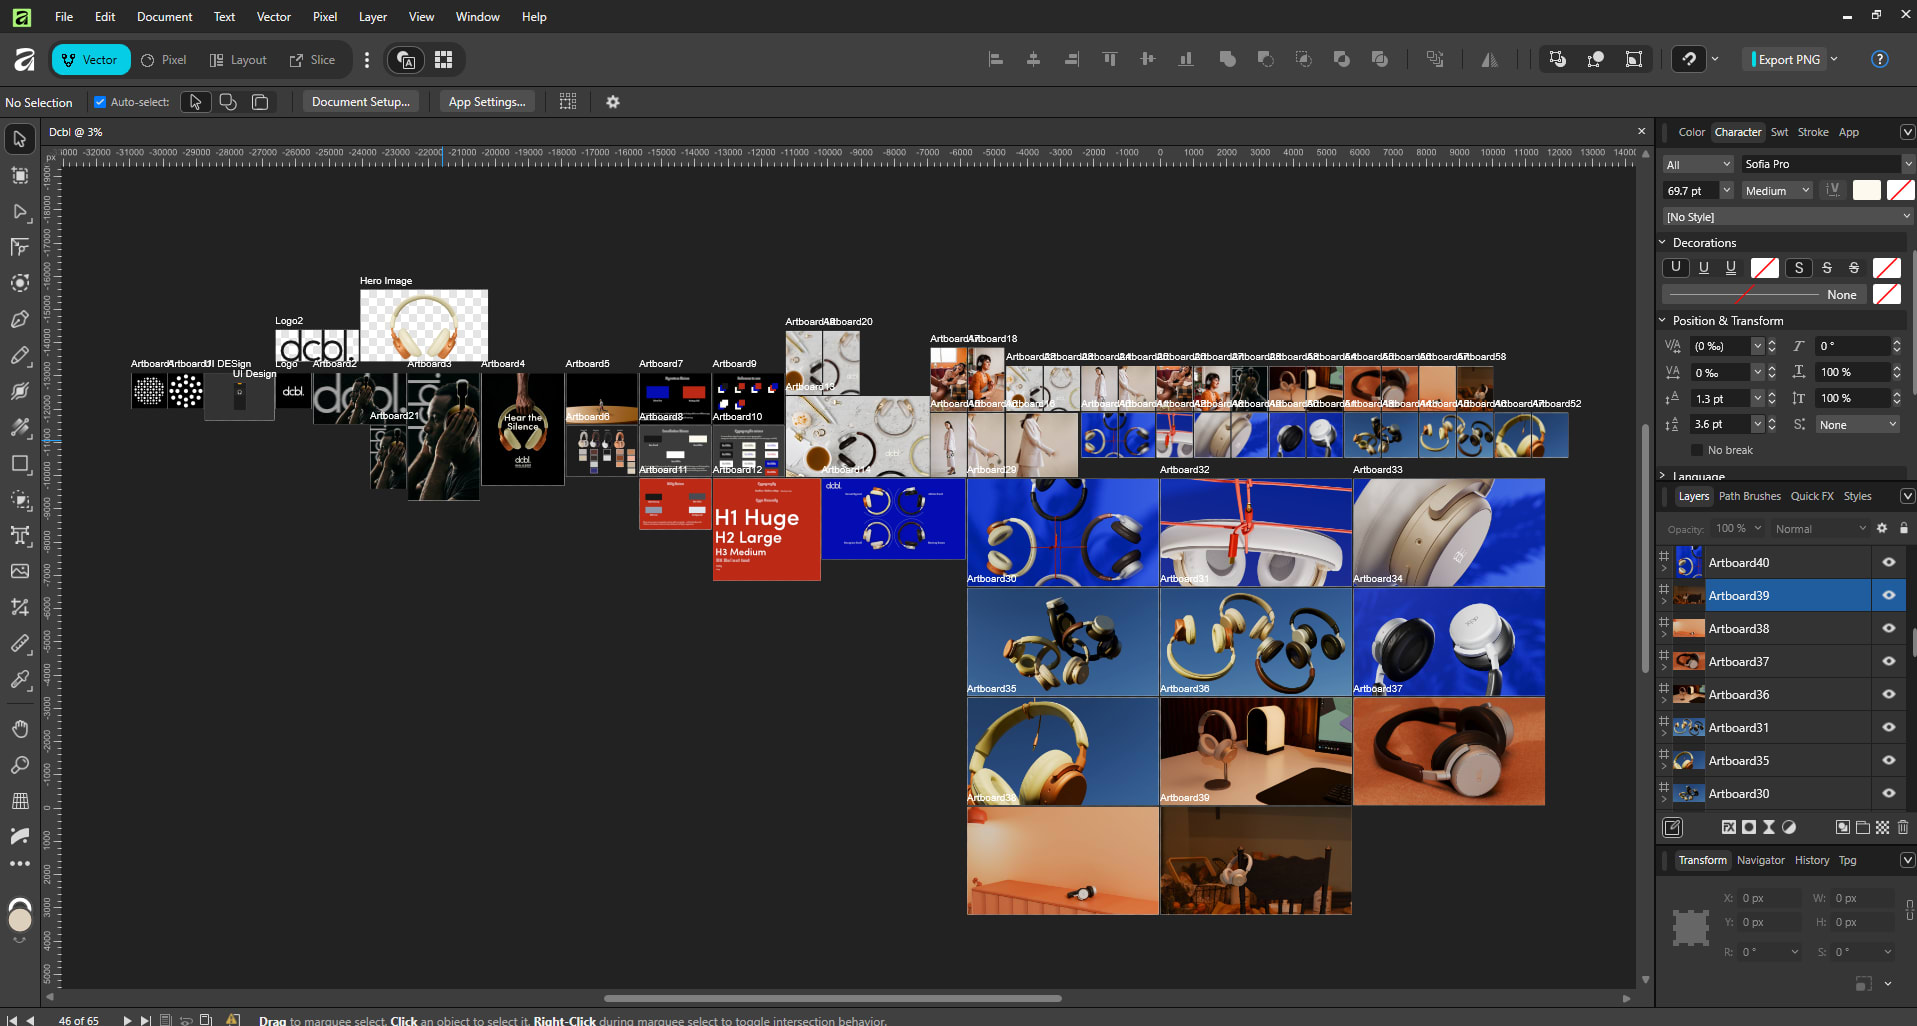This screenshot has width=1917, height=1026.
Task: Enable the No break checkbox
Action: [x=1697, y=450]
